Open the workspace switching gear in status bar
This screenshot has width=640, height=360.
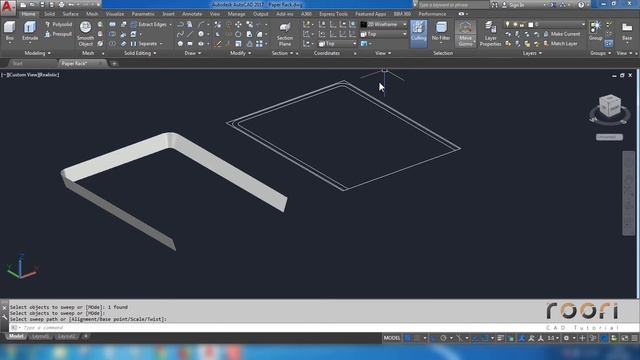(566, 338)
